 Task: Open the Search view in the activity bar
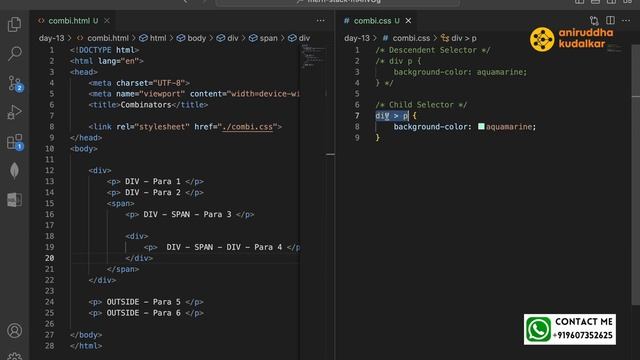click(15, 53)
